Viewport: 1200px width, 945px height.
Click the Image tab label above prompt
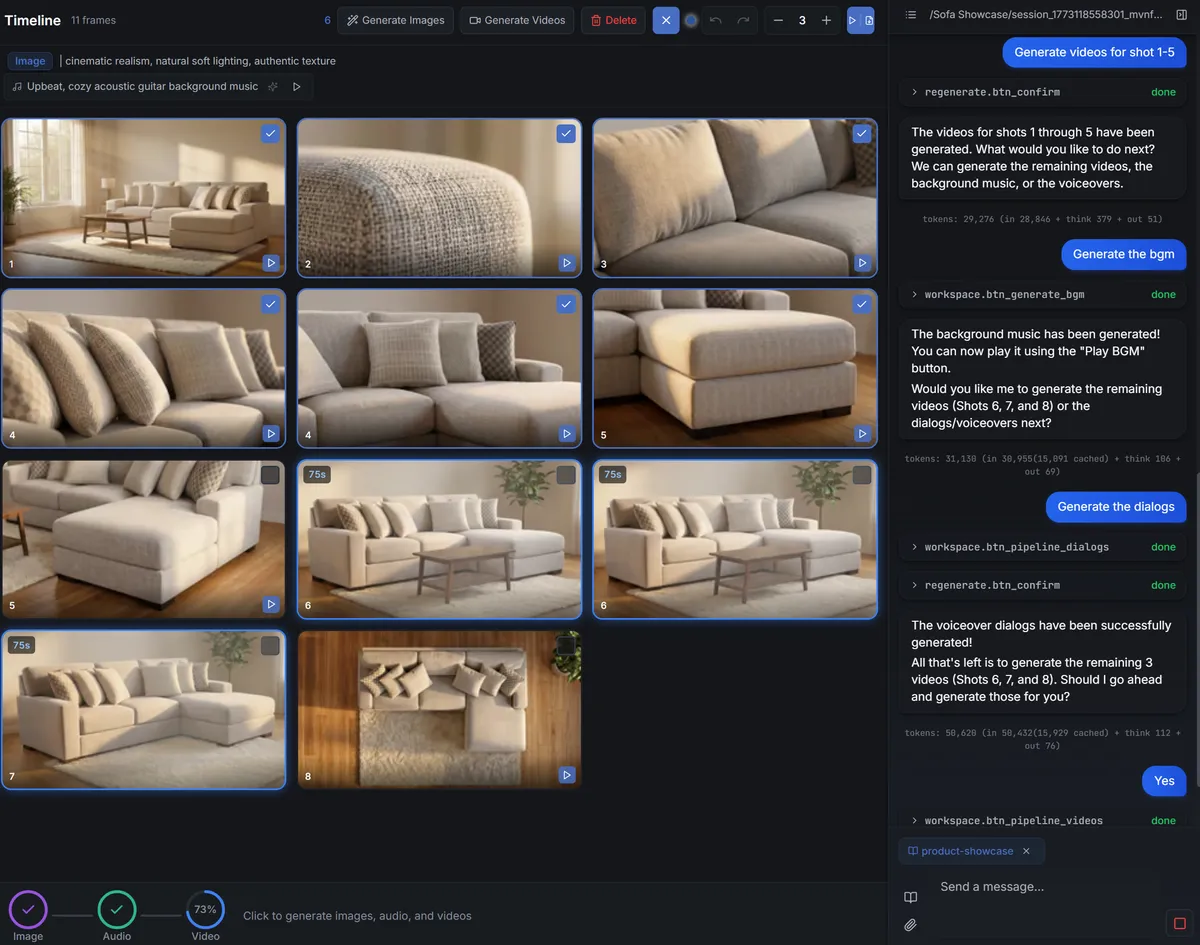pyautogui.click(x=30, y=61)
